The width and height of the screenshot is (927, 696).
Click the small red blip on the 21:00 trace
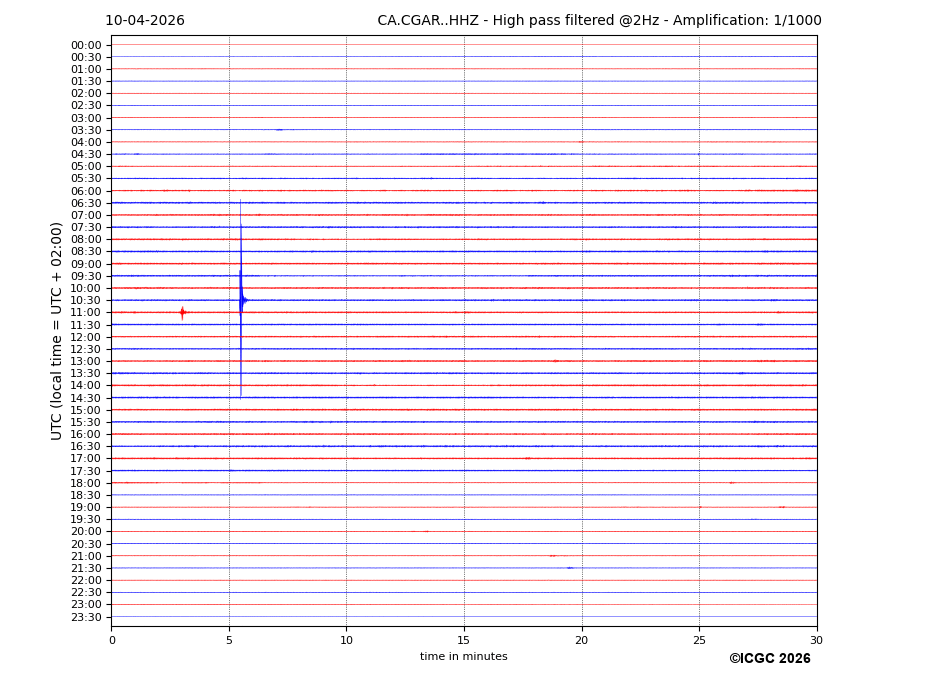tap(552, 556)
